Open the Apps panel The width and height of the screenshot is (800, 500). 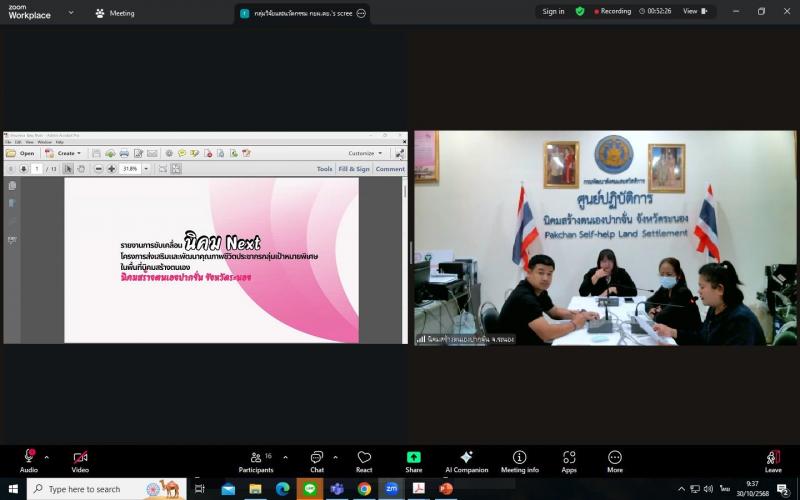pyautogui.click(x=569, y=460)
